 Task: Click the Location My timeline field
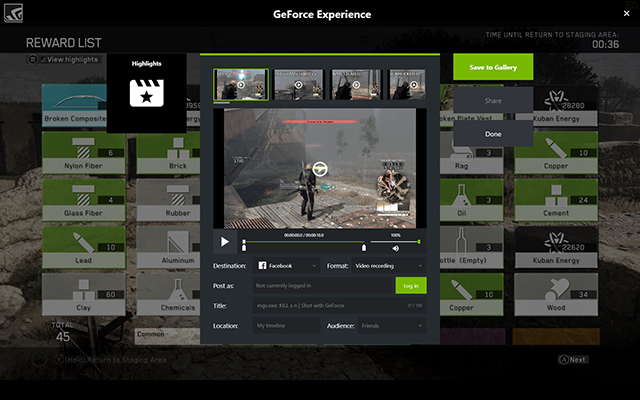tap(287, 326)
